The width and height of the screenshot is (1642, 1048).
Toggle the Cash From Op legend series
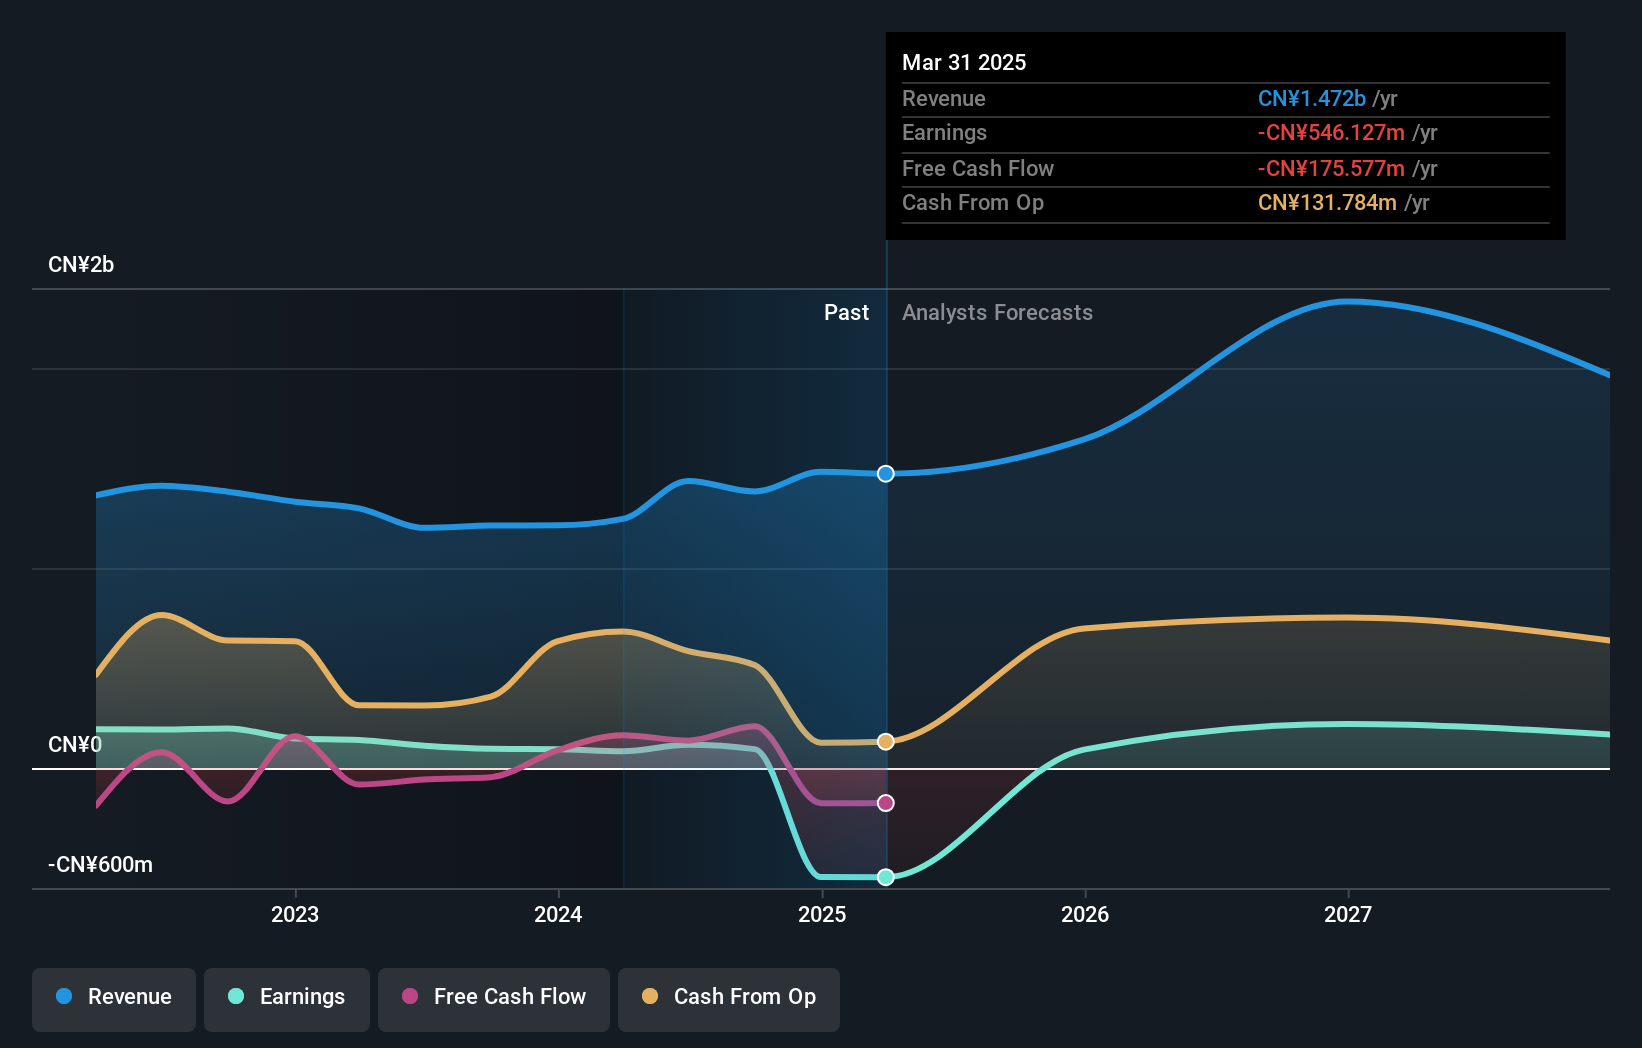[x=729, y=999]
